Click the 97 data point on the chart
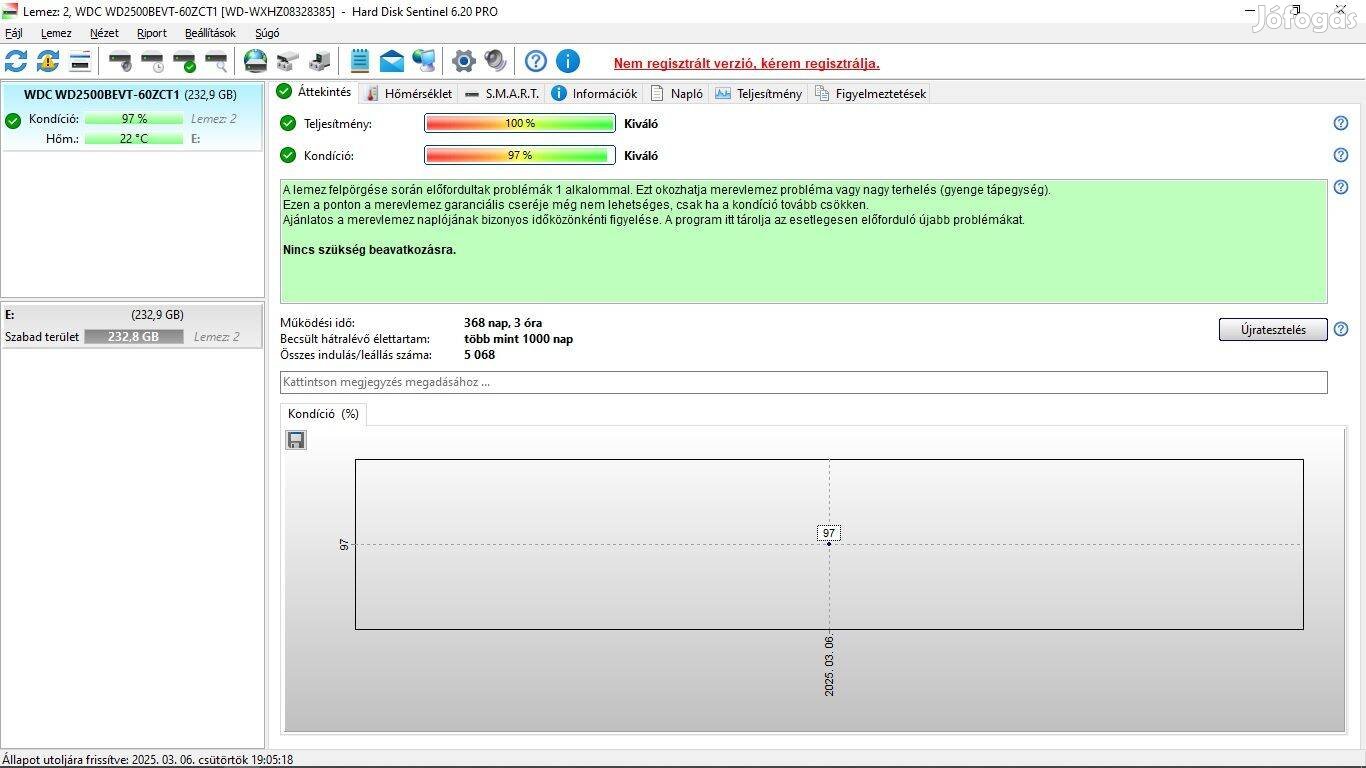1366x768 pixels. click(829, 543)
